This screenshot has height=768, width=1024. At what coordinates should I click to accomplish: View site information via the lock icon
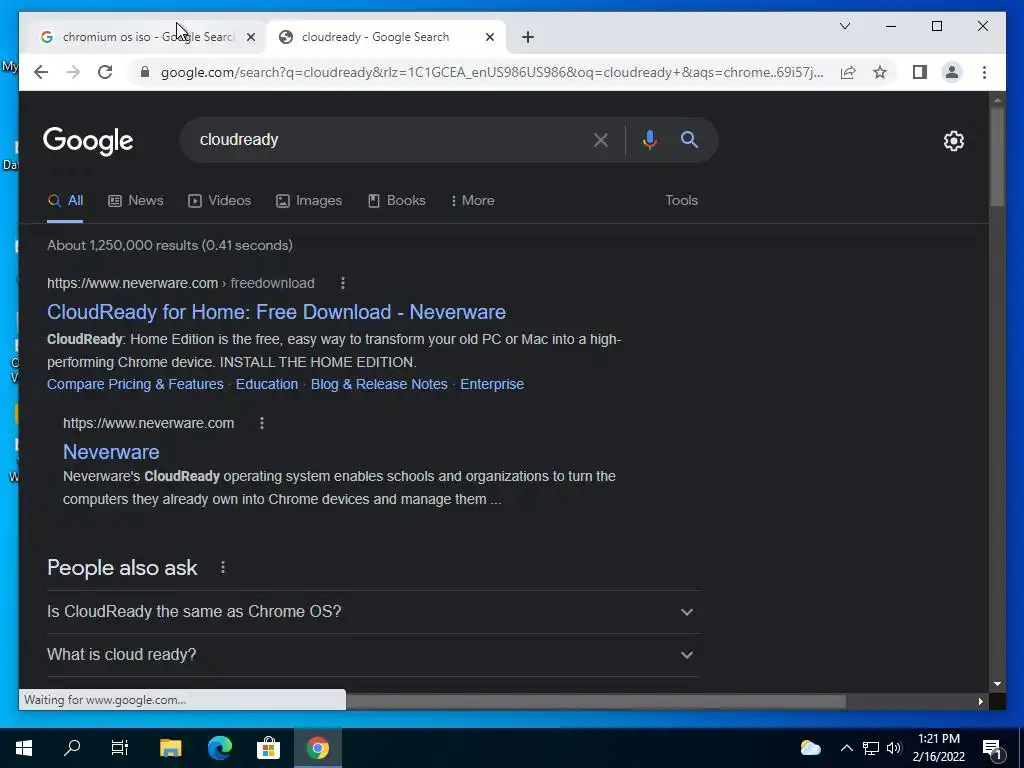[x=145, y=72]
